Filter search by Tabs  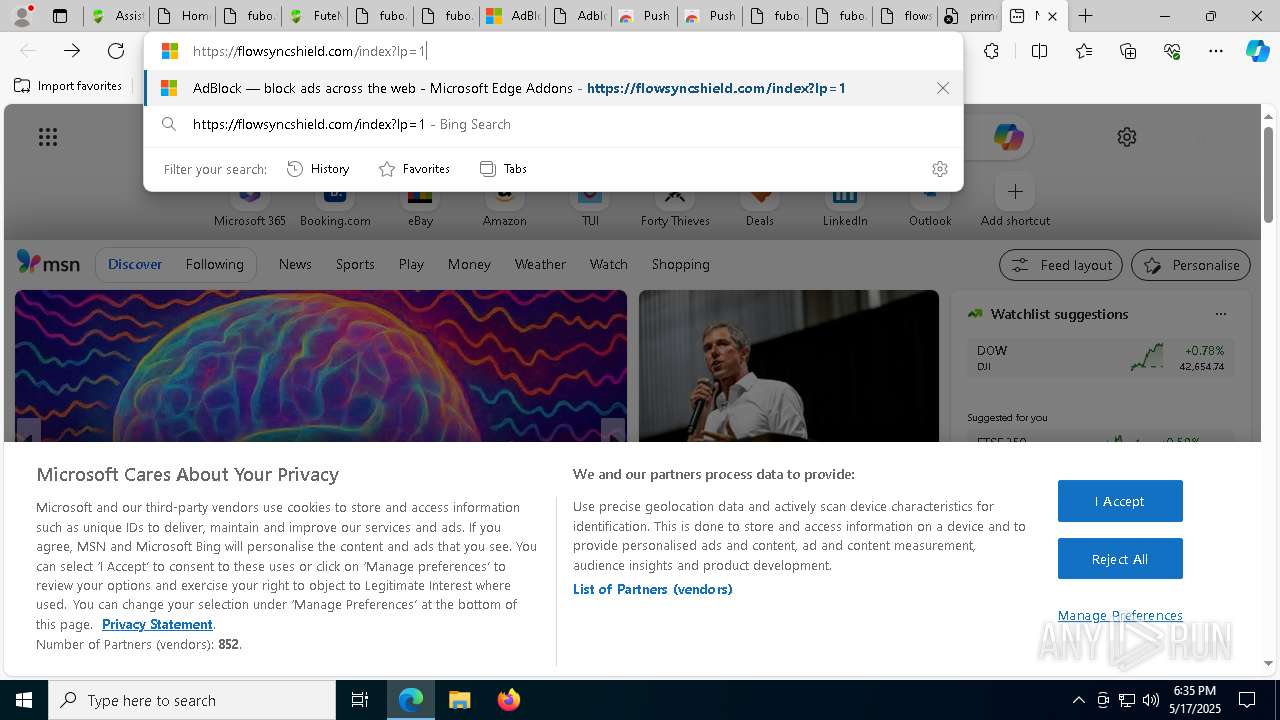tap(503, 169)
